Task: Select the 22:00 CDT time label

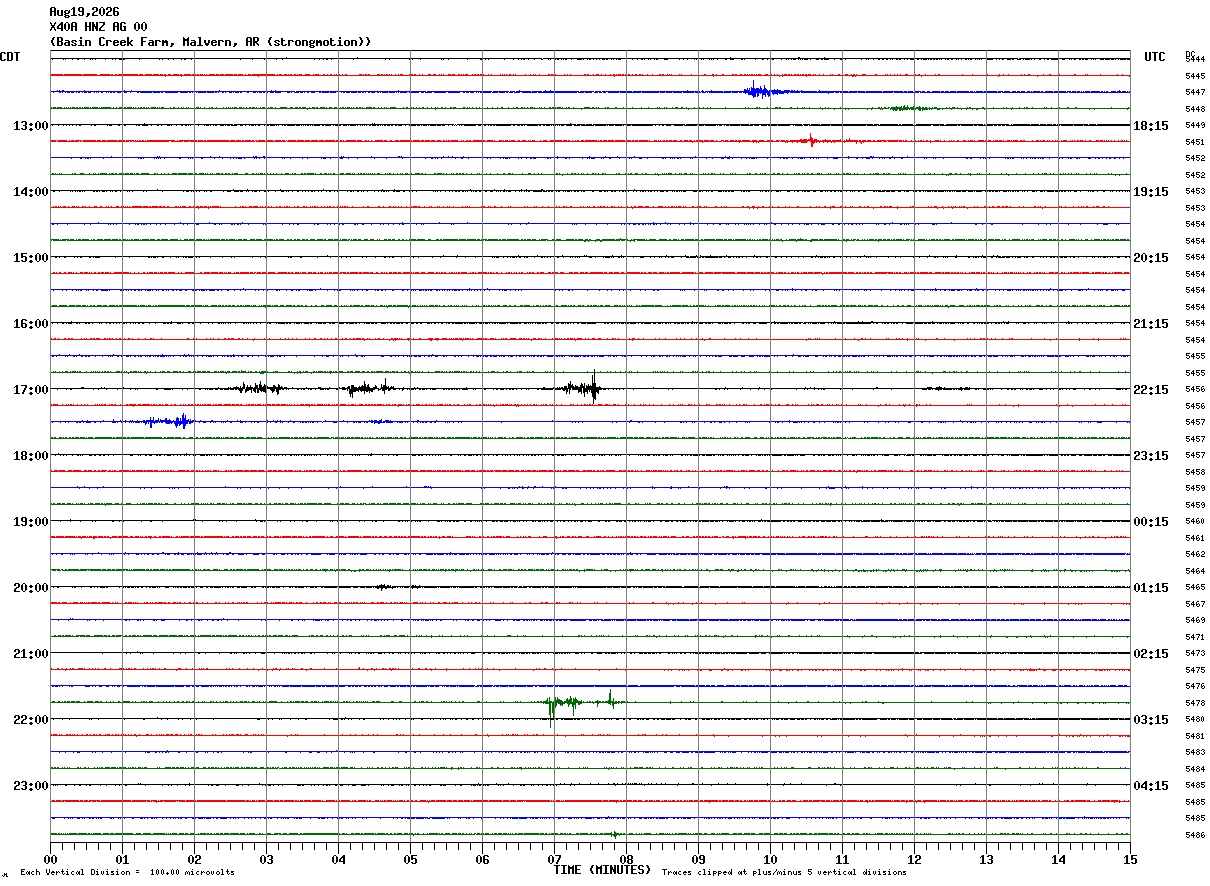Action: click(x=30, y=720)
